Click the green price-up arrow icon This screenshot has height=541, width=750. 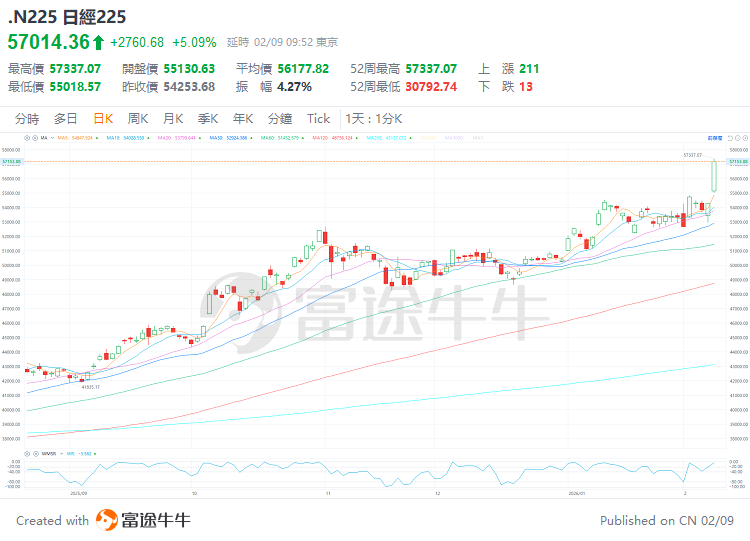[x=98, y=42]
